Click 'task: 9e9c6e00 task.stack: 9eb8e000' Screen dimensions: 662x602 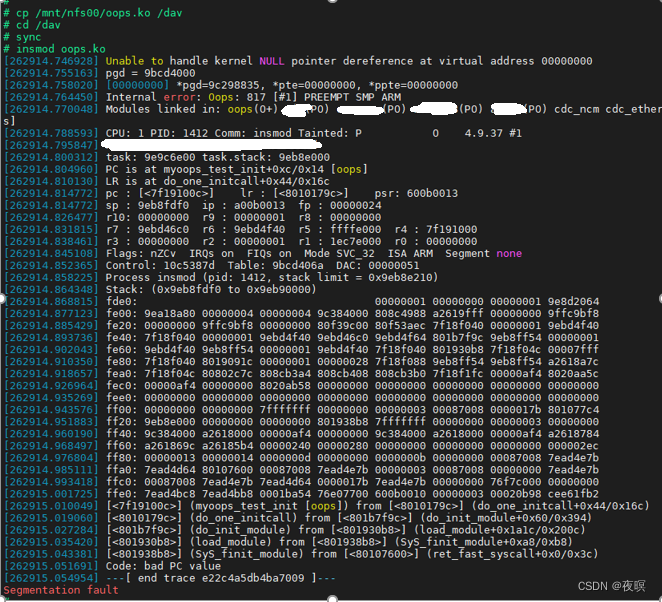click(218, 157)
